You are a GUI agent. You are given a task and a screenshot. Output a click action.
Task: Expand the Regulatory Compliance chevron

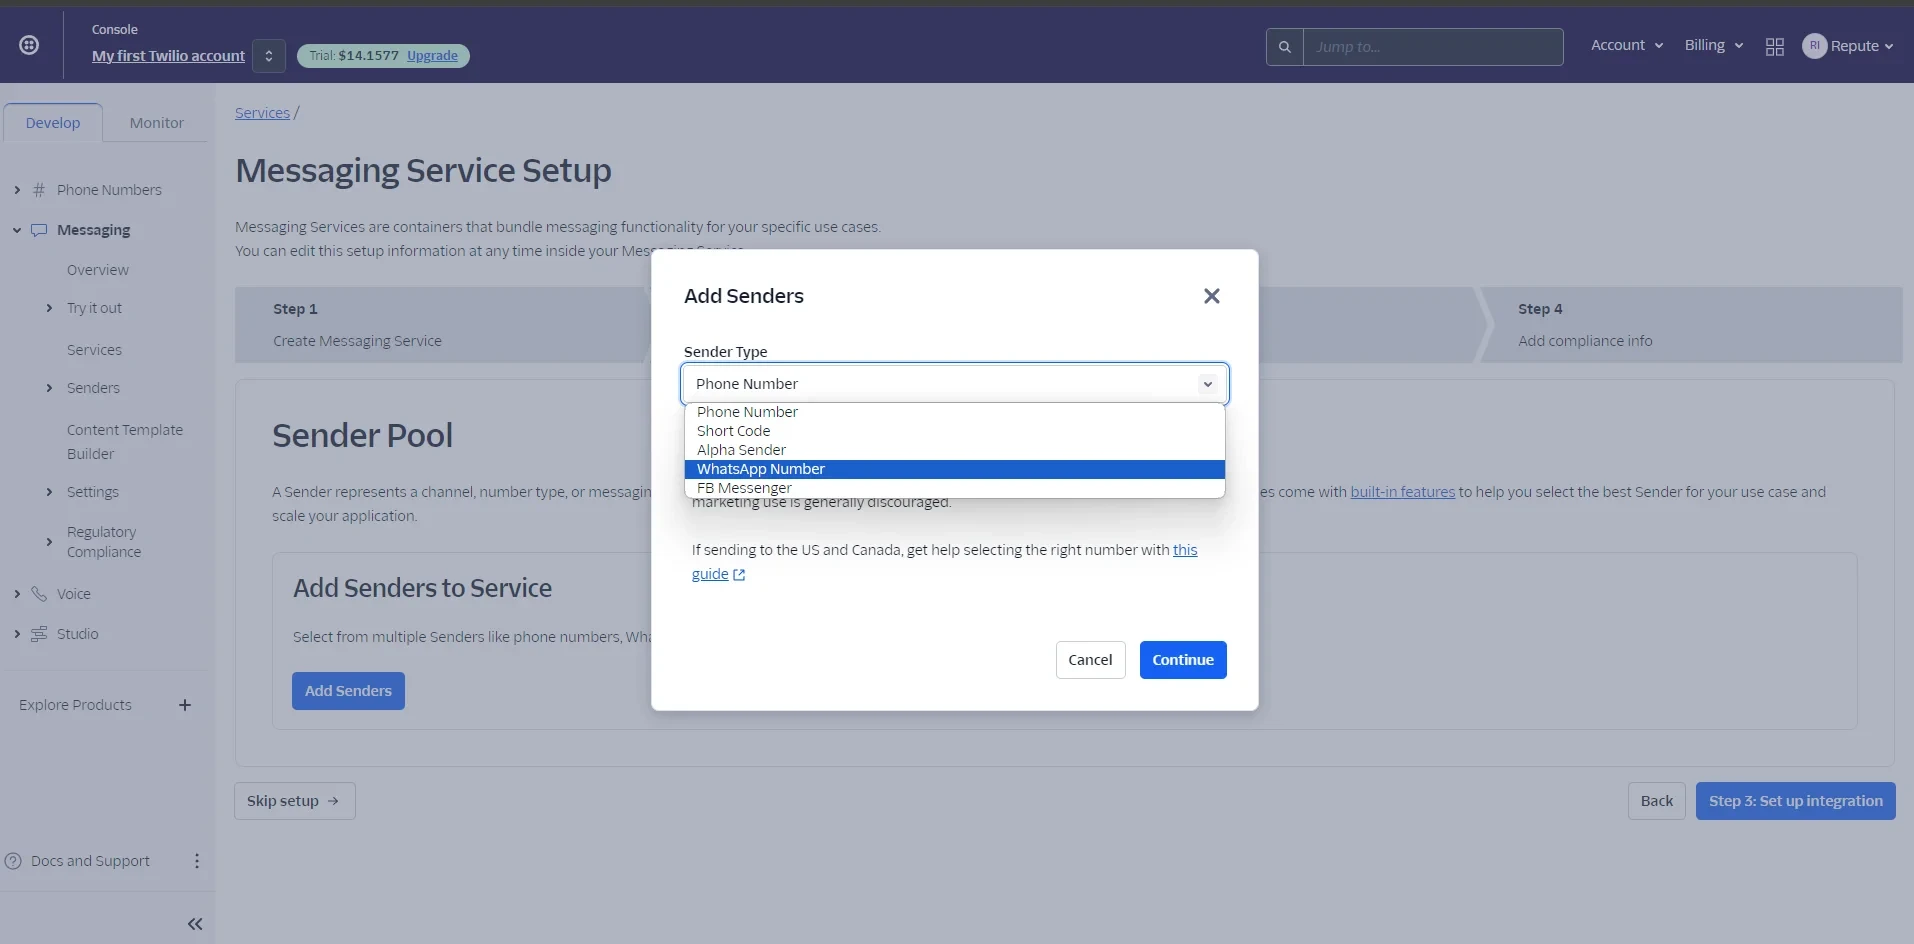[49, 542]
